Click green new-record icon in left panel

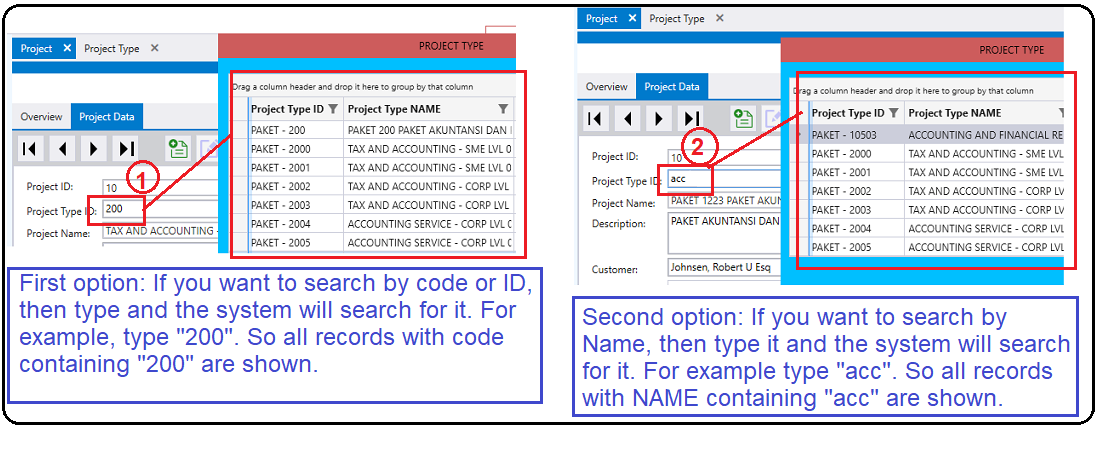(x=178, y=149)
